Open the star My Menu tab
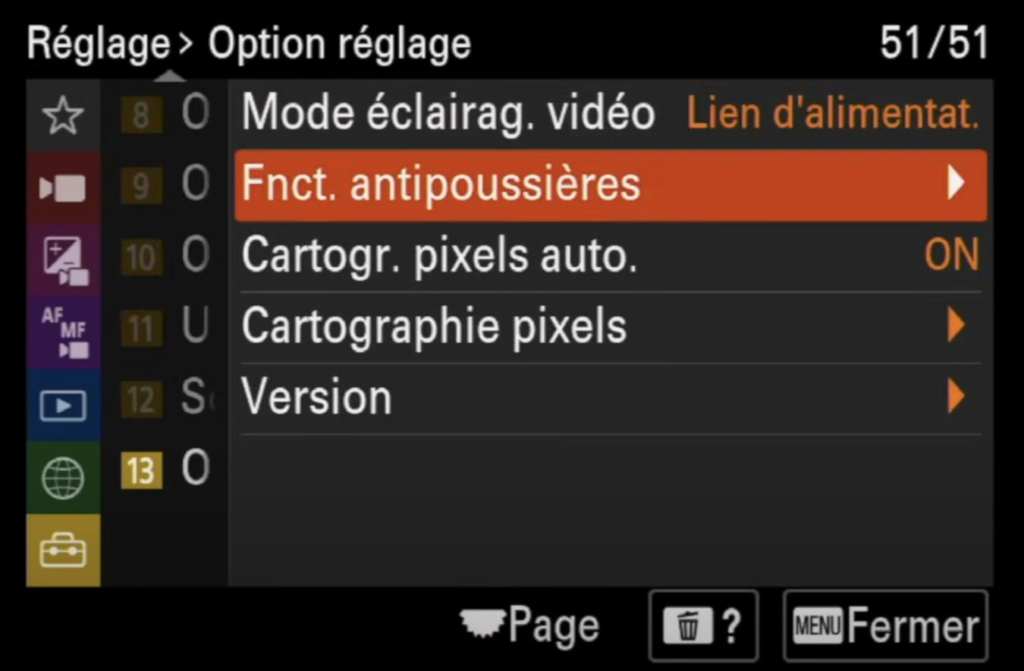Image resolution: width=1024 pixels, height=671 pixels. pos(62,117)
